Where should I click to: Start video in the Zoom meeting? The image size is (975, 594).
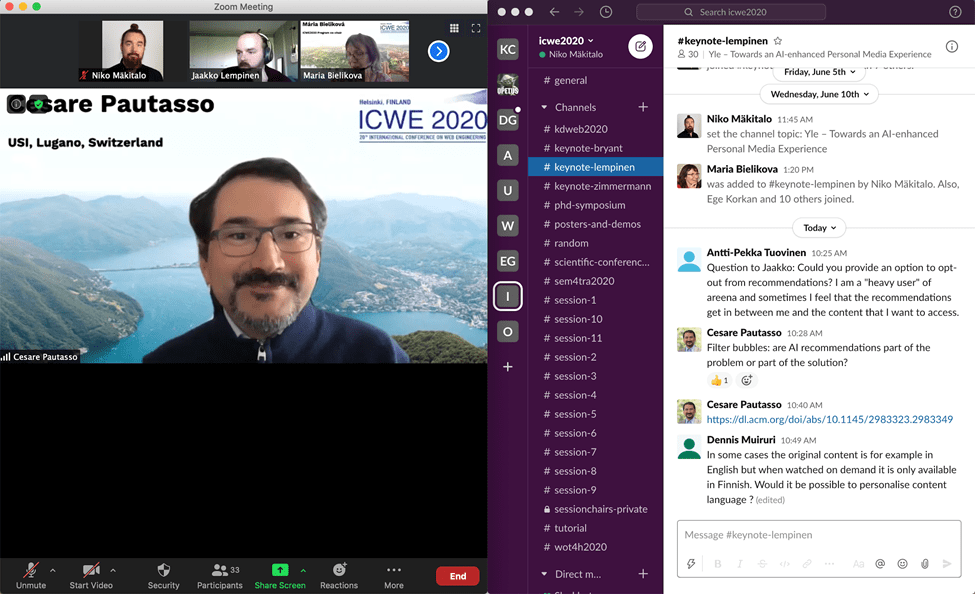(x=92, y=576)
